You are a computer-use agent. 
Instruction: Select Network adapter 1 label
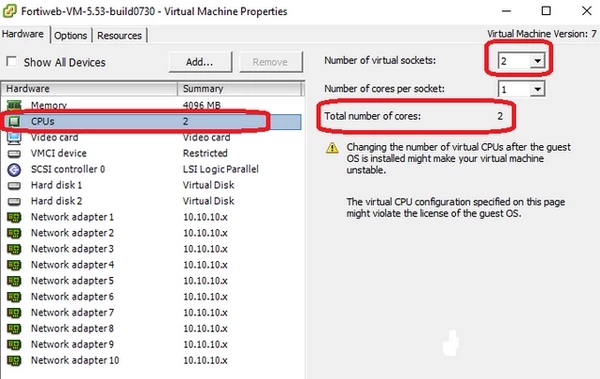(72, 217)
